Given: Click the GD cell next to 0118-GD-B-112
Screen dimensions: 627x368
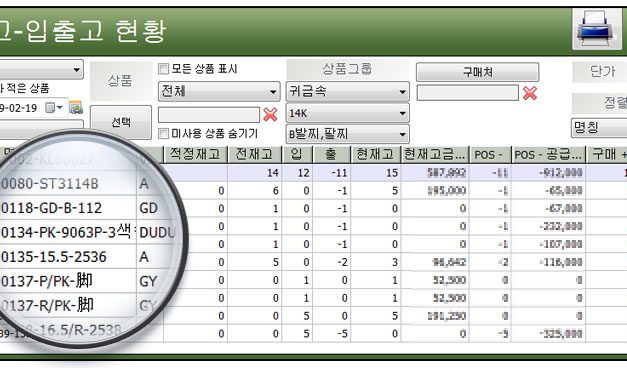Looking at the screenshot, I should [148, 208].
